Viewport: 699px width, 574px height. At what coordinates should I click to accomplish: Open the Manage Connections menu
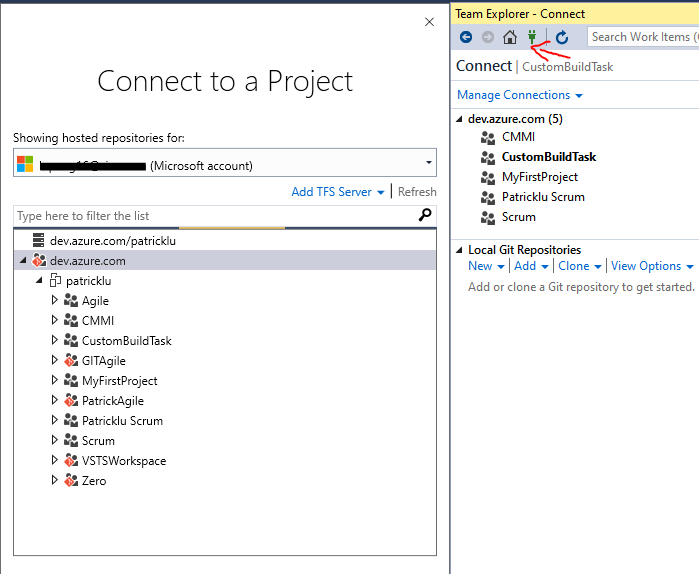[520, 95]
